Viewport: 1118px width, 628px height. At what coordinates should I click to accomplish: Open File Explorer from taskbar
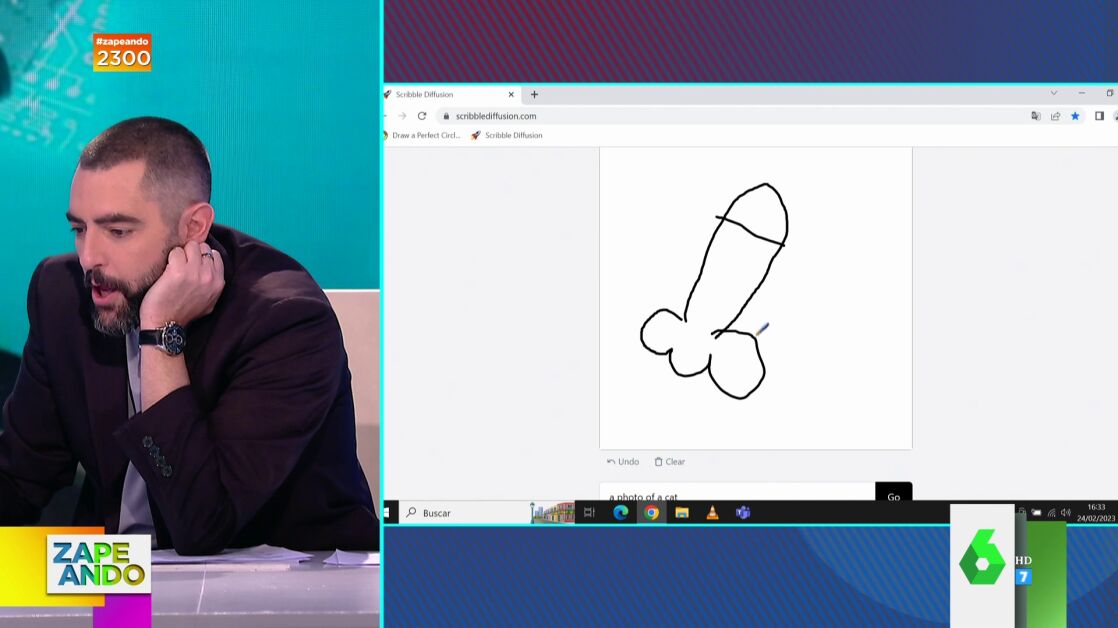[x=682, y=513]
